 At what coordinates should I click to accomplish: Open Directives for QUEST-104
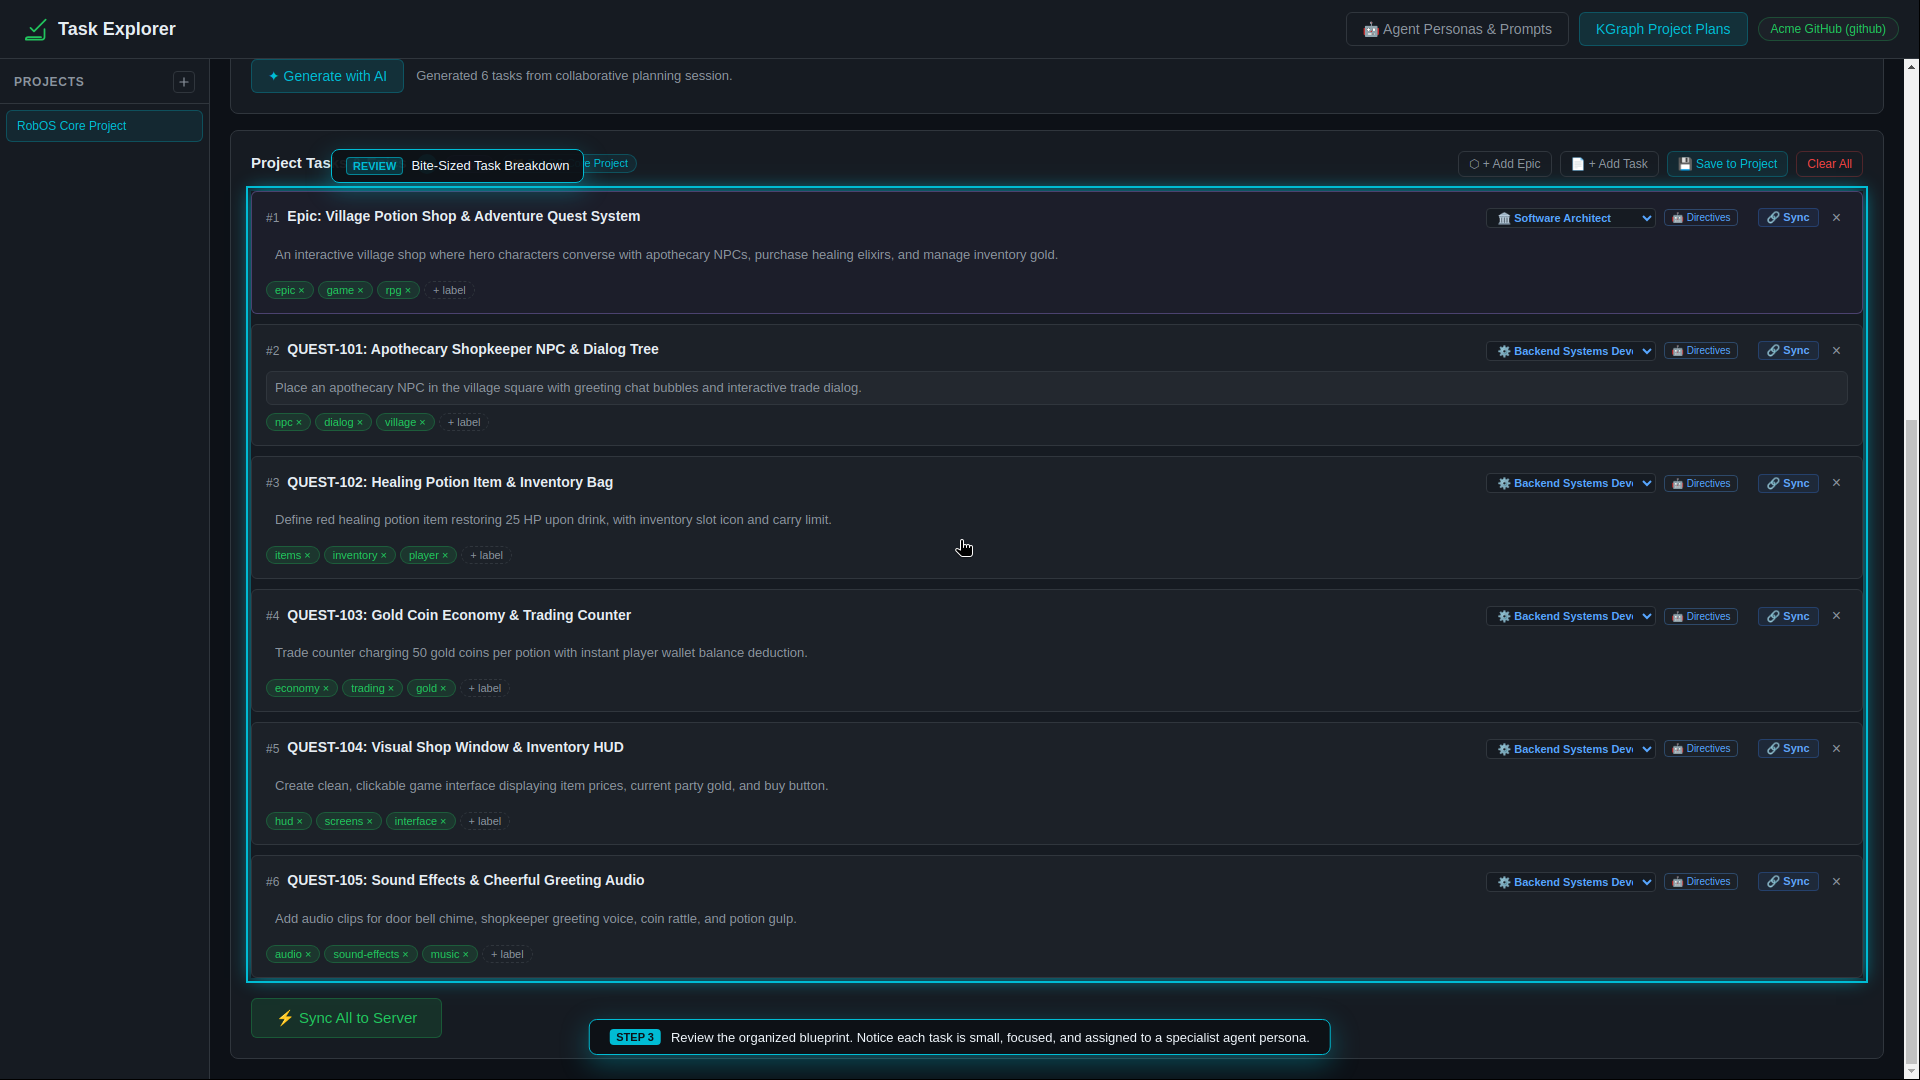coord(1701,749)
